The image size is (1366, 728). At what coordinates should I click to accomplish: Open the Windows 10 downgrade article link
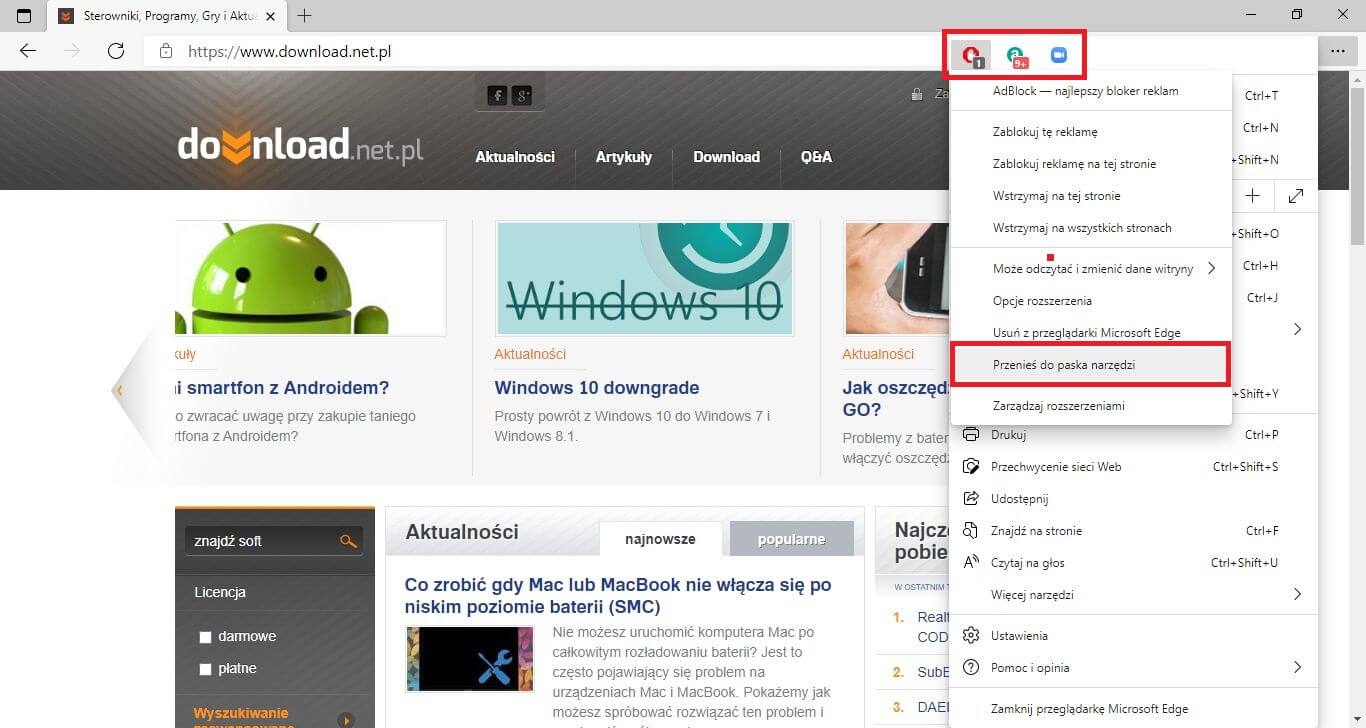coord(597,388)
